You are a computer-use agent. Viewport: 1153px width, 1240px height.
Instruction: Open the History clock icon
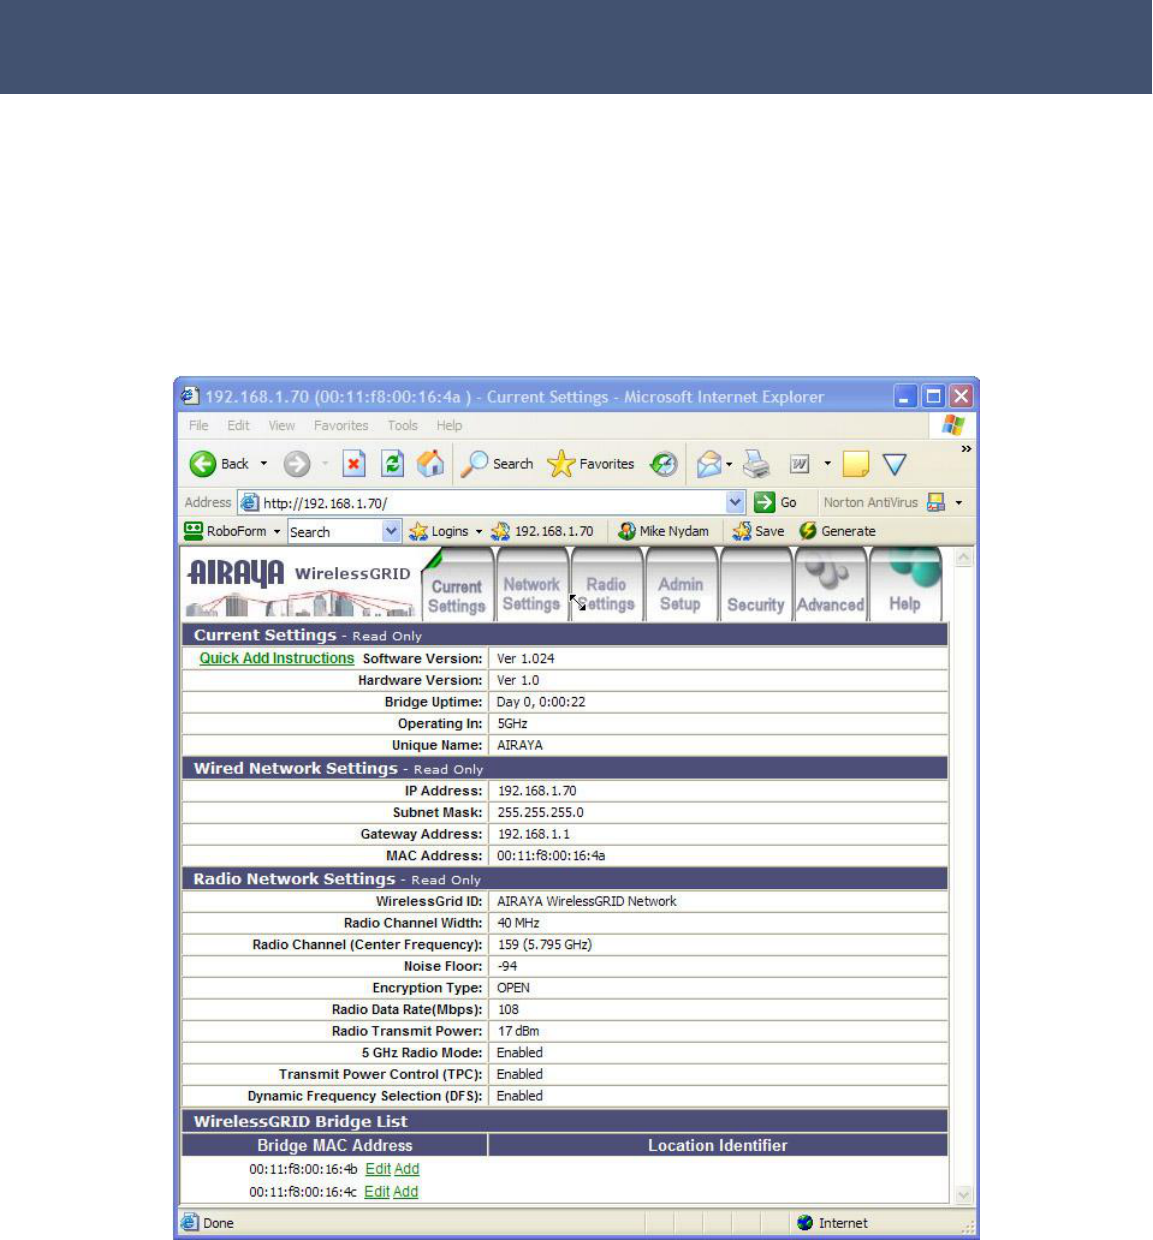(664, 464)
